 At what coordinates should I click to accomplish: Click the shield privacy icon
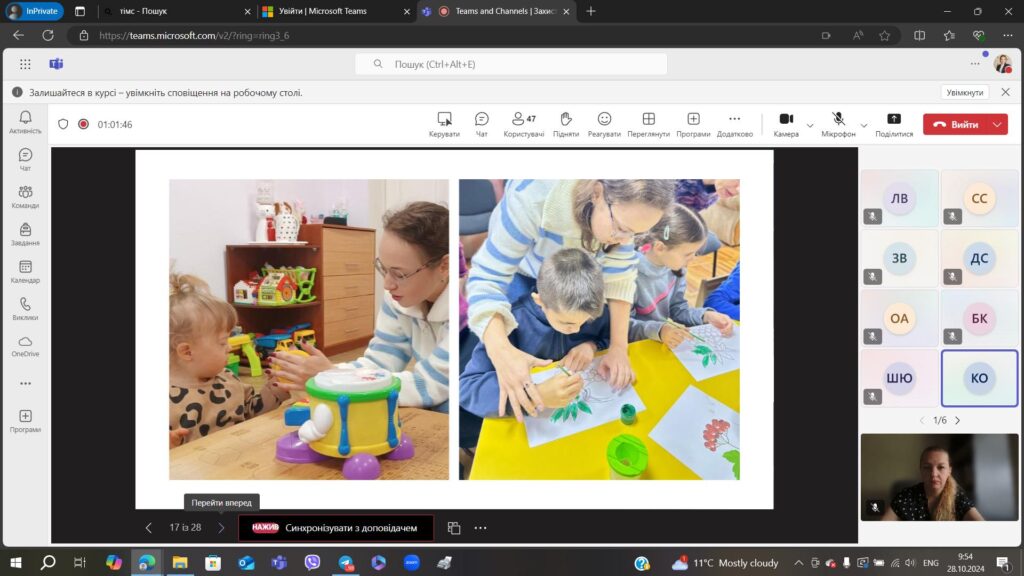[63, 124]
